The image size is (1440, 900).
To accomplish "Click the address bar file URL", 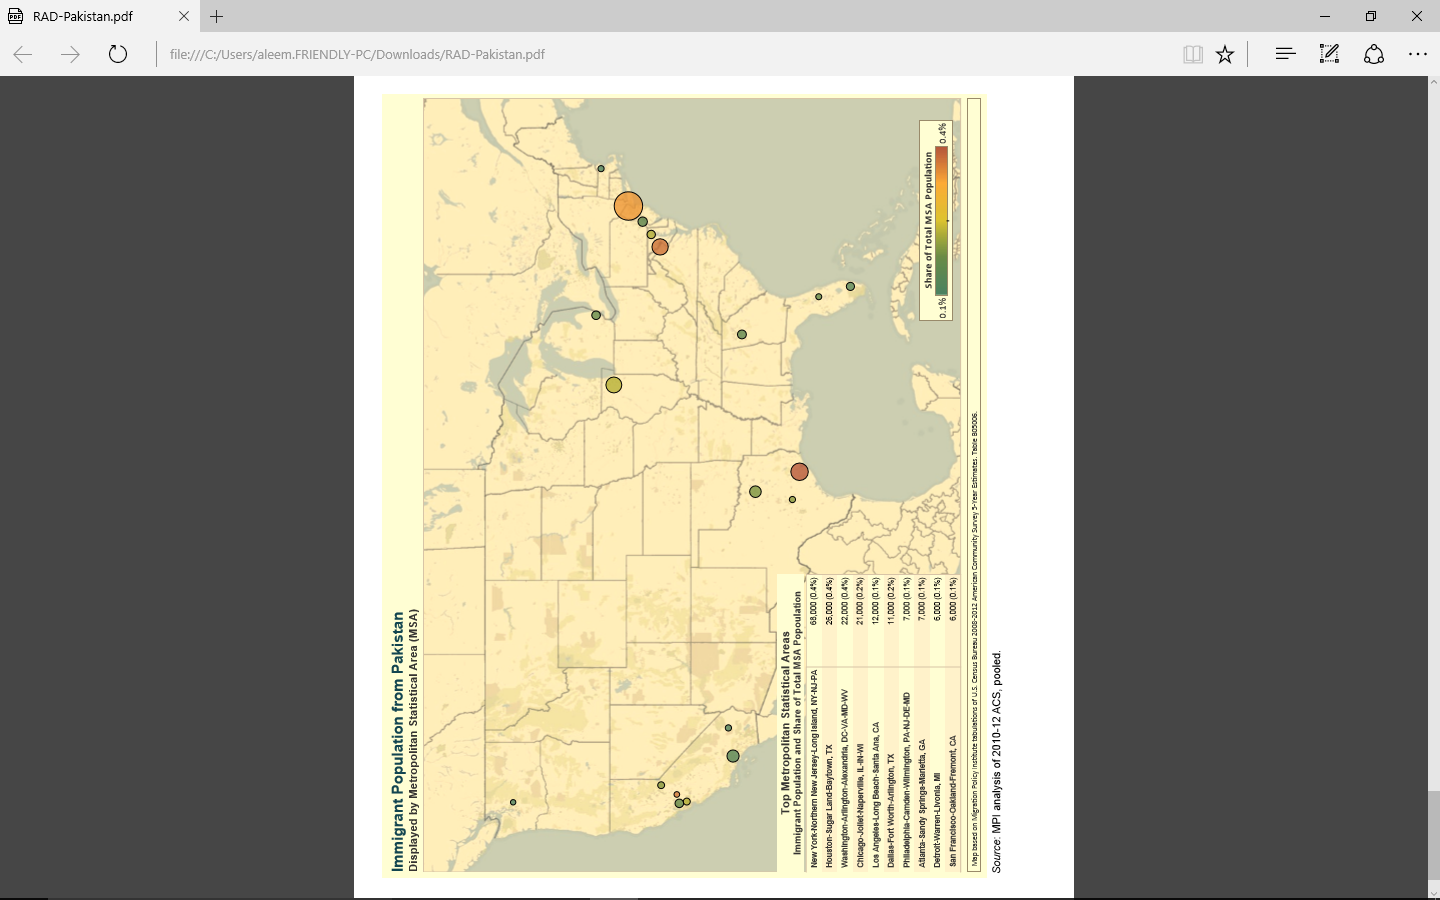I will [357, 54].
